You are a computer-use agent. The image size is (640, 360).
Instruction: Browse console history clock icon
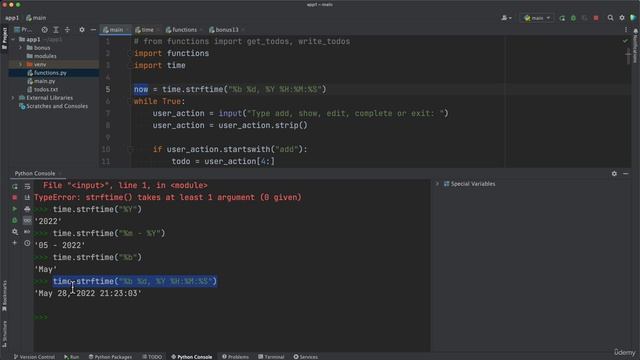[x=27, y=243]
